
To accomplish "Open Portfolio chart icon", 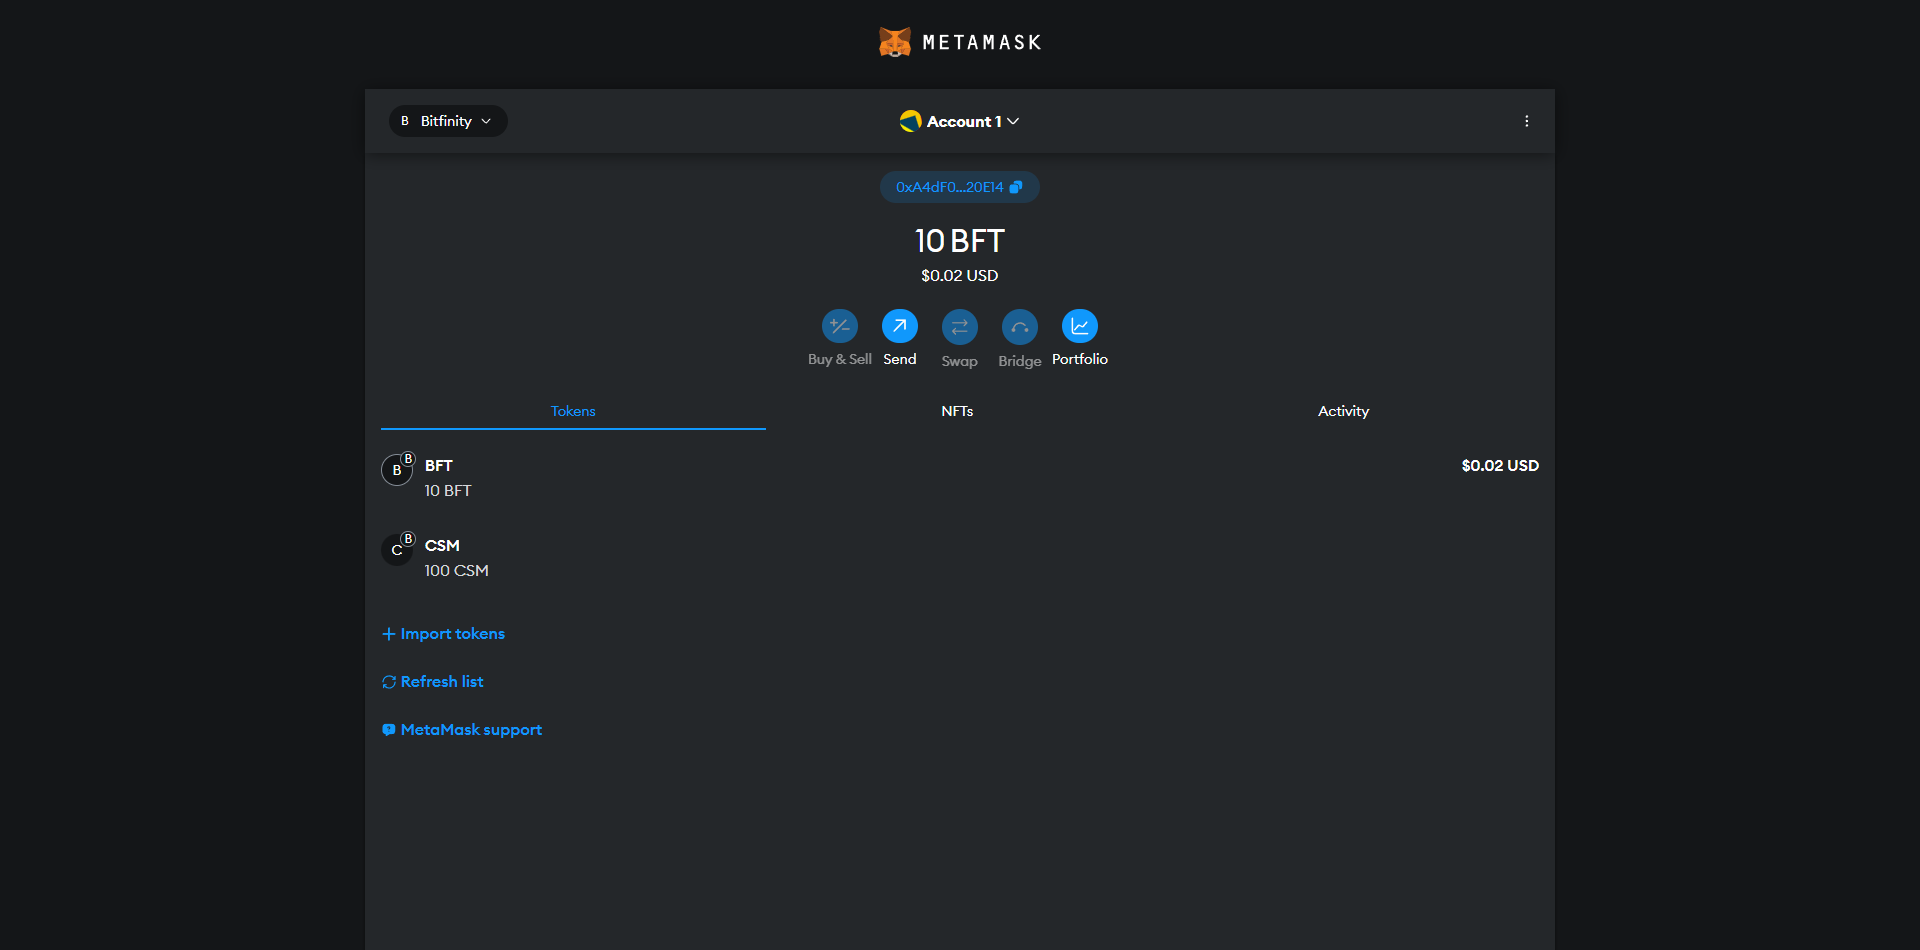I will [x=1079, y=326].
